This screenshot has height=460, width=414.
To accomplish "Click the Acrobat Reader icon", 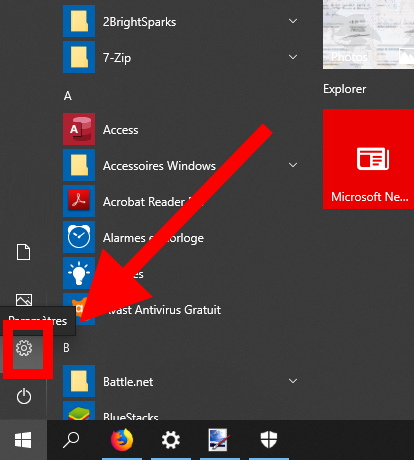I will pyautogui.click(x=79, y=201).
